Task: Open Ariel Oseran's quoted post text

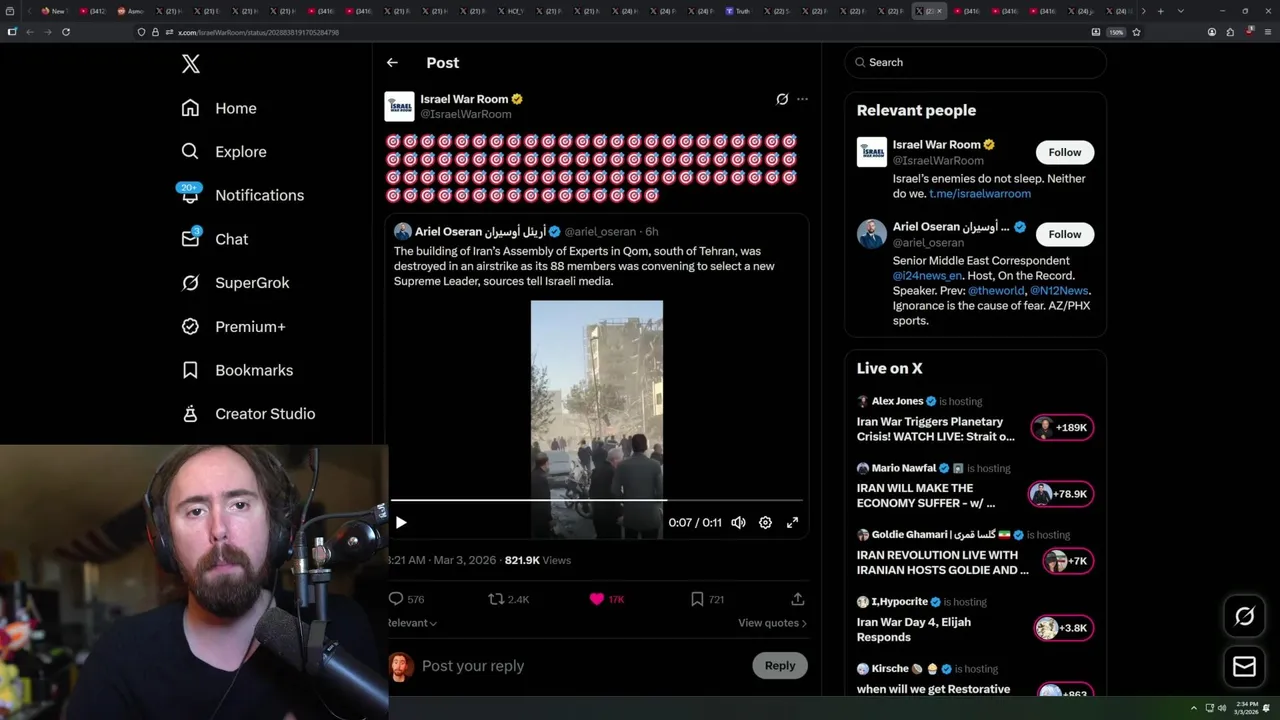Action: click(584, 266)
